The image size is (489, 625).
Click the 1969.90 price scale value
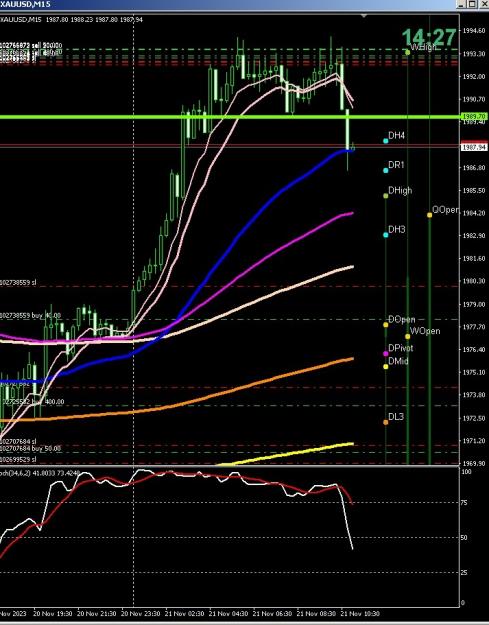pyautogui.click(x=474, y=464)
